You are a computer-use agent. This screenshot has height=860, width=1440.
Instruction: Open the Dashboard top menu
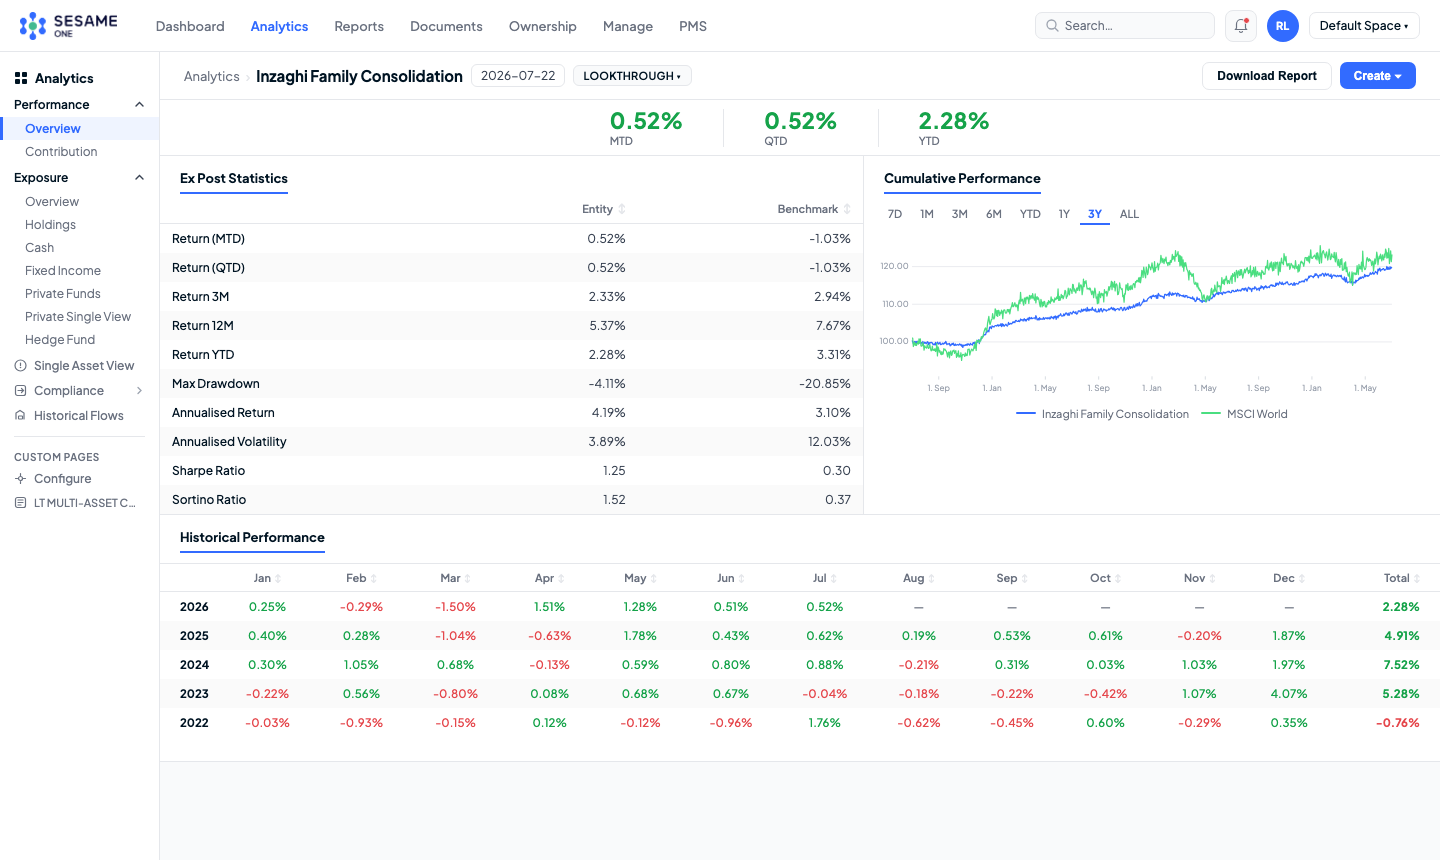(190, 26)
